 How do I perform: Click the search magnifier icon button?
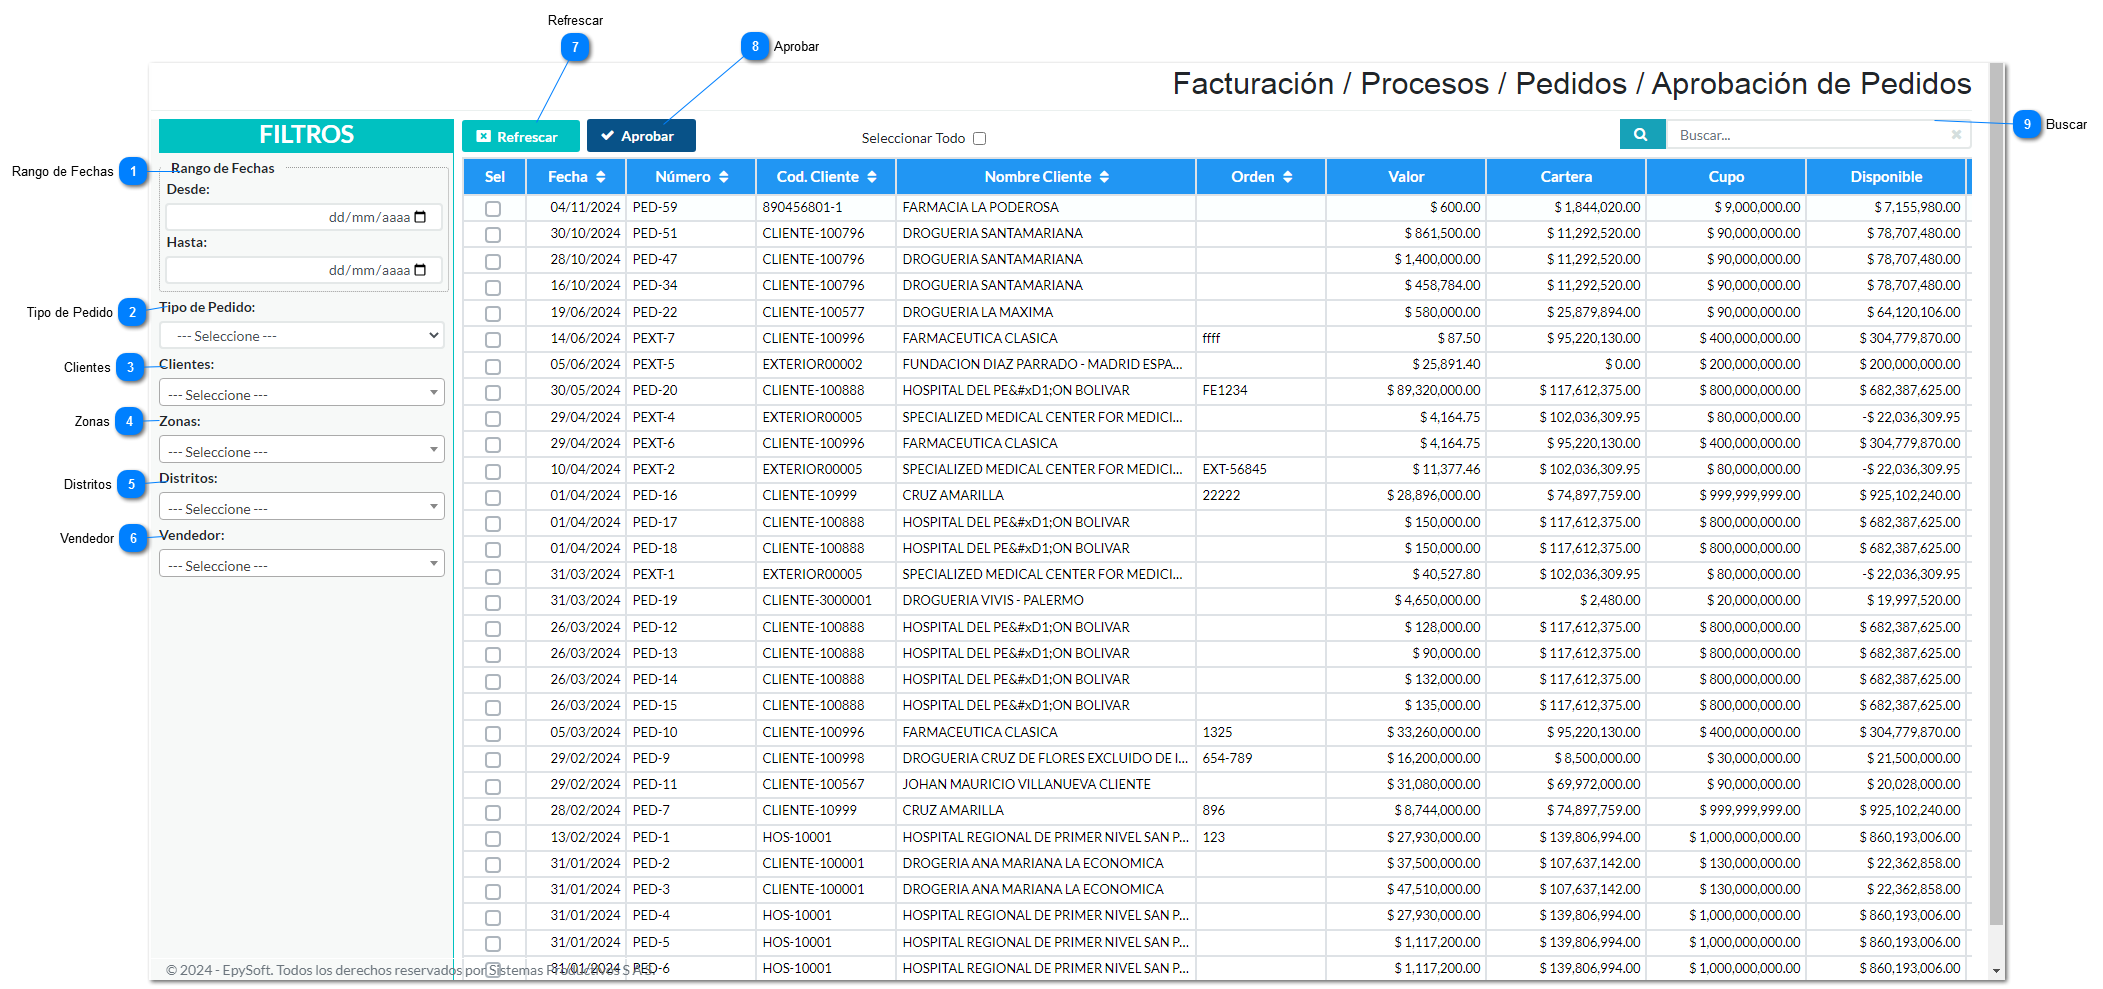[1641, 134]
